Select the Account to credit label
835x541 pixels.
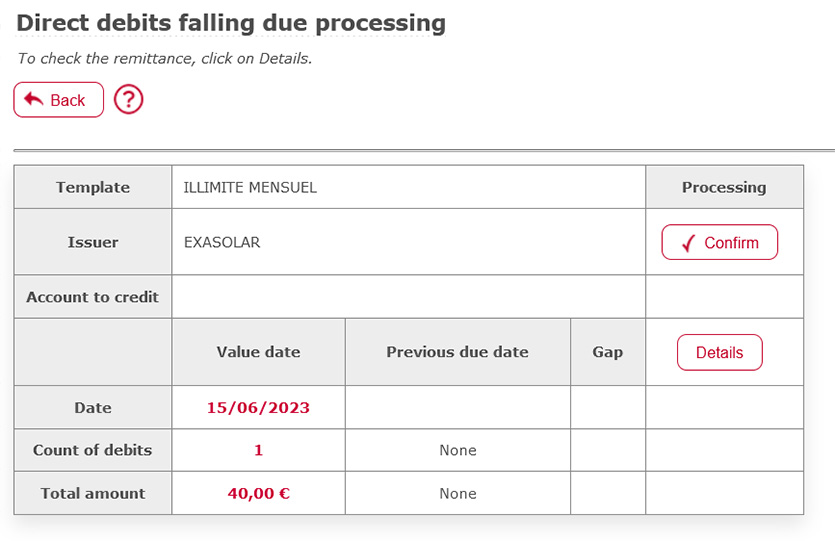pyautogui.click(x=93, y=297)
